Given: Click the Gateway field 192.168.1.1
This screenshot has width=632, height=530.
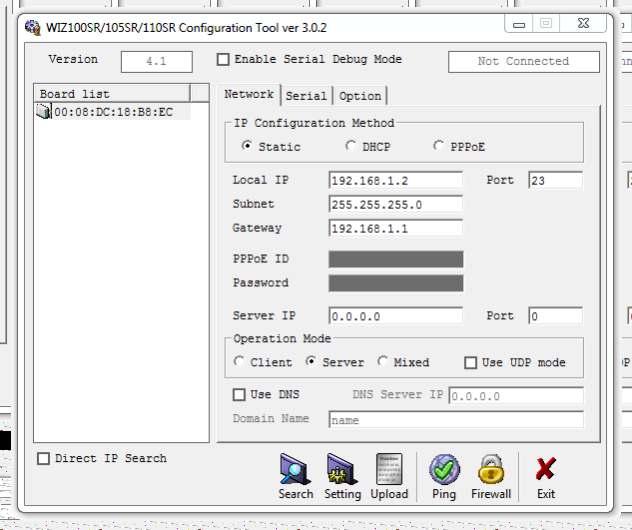Looking at the screenshot, I should coord(396,229).
